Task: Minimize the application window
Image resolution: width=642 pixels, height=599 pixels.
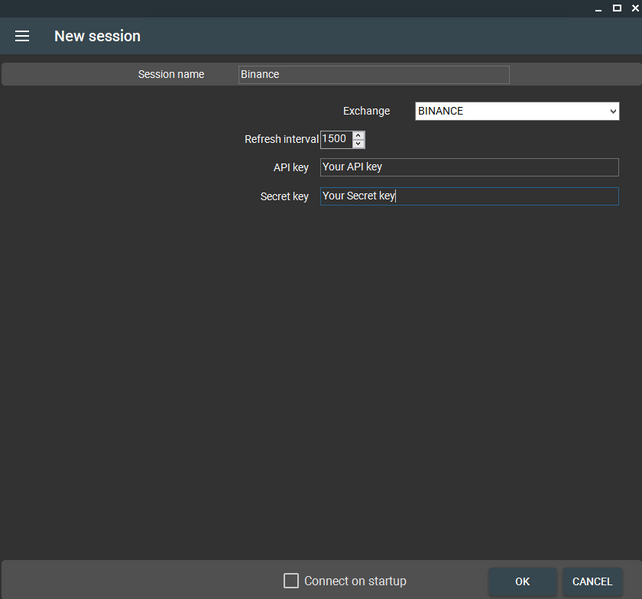Action: 600,8
